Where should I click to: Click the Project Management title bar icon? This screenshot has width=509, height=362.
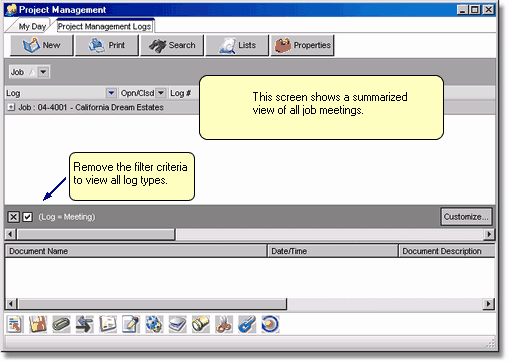(x=11, y=10)
